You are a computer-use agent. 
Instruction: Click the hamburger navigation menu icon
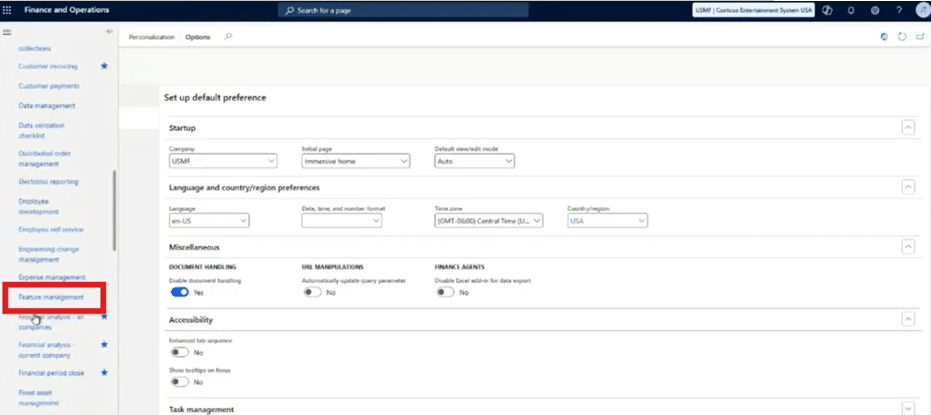[8, 32]
